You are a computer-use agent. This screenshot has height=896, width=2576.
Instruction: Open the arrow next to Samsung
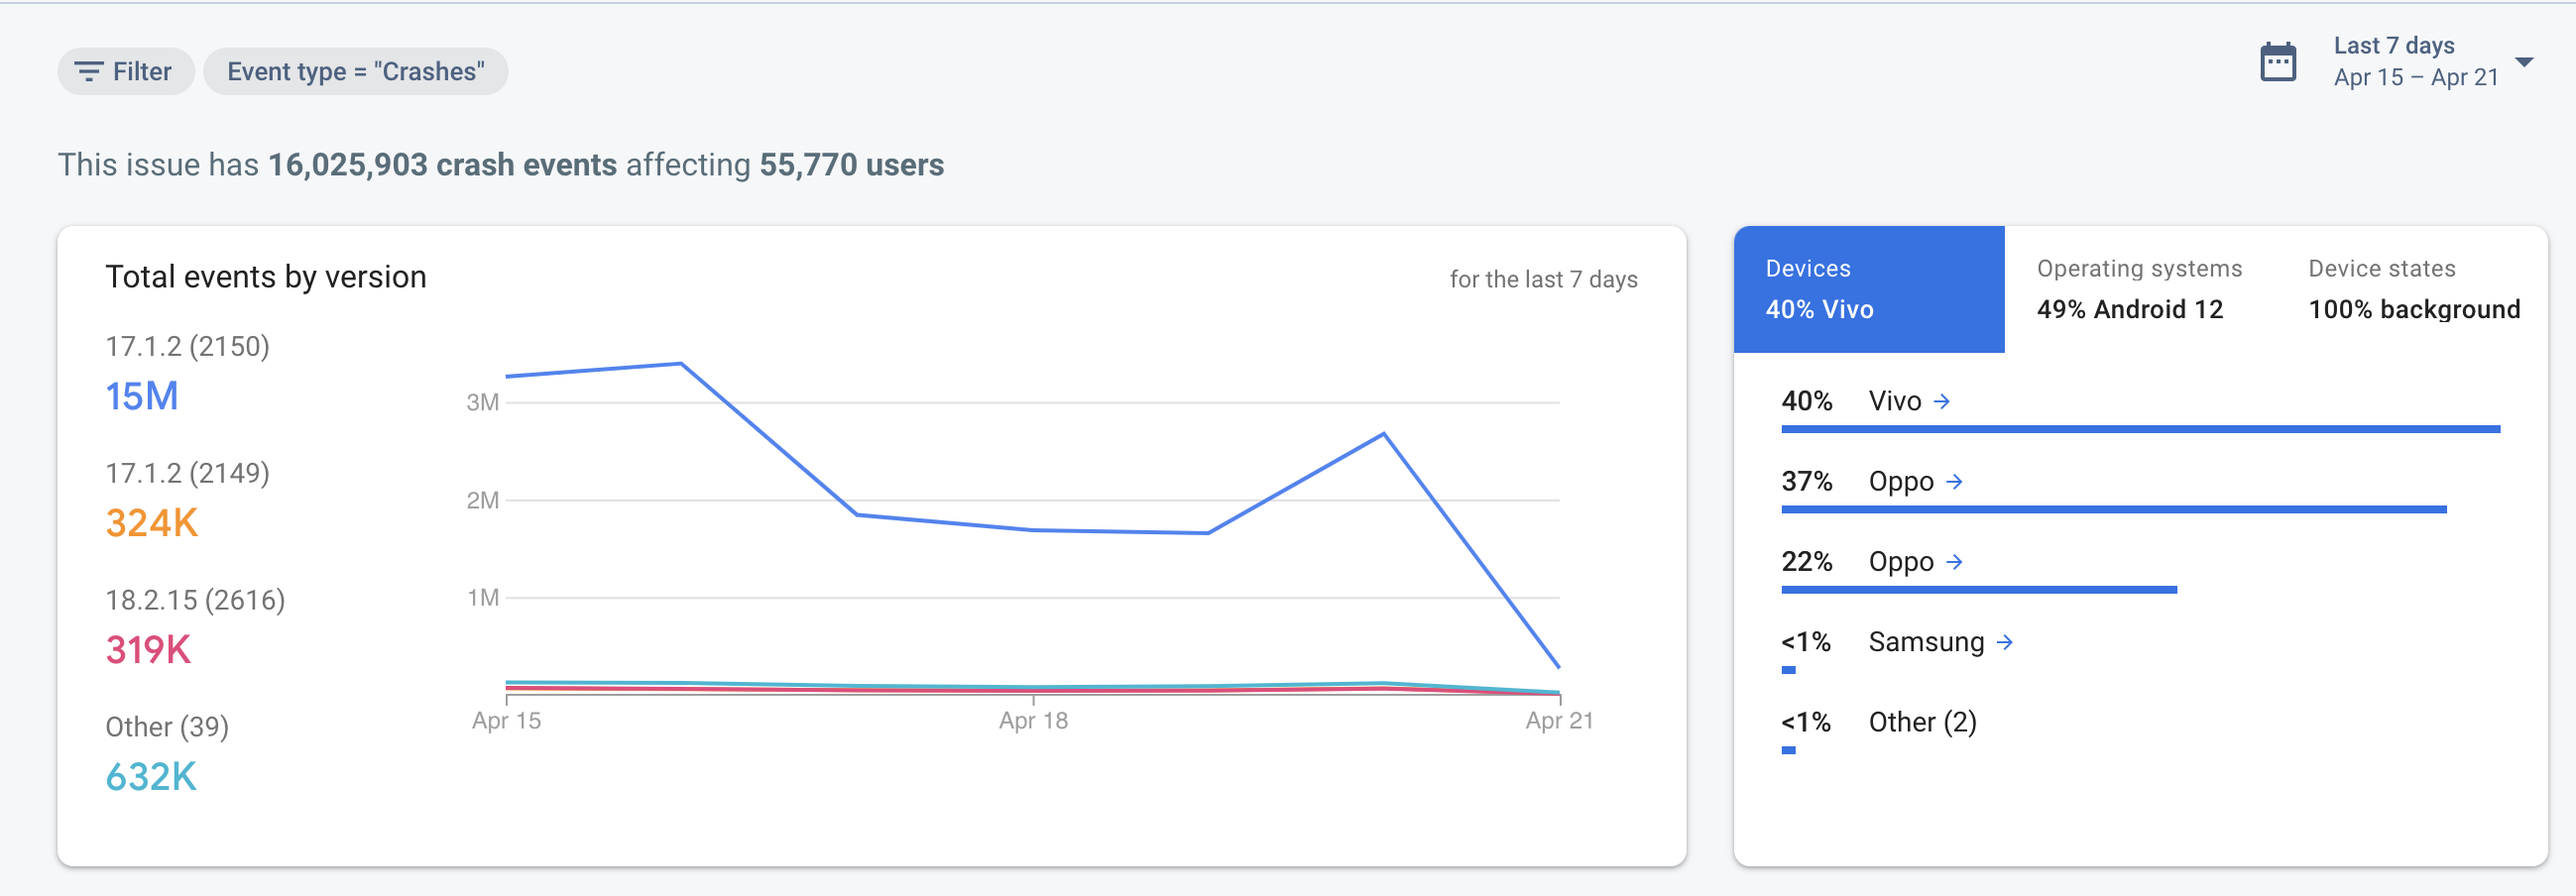2004,642
